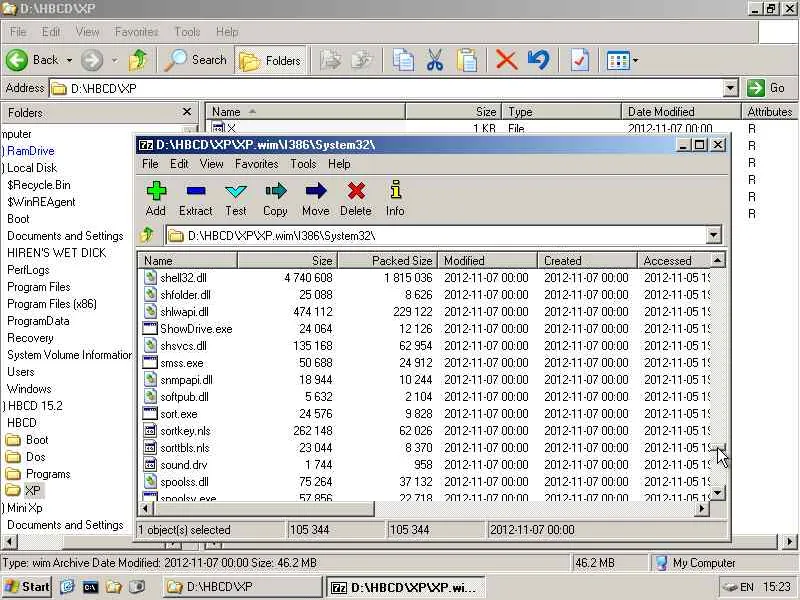The image size is (800, 600).
Task: Toggle the Folders pane button in Explorer
Action: coord(270,60)
